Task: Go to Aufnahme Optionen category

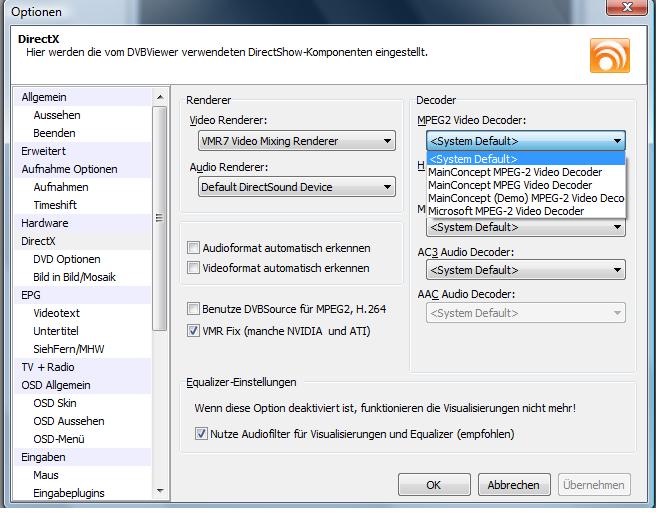Action: (x=69, y=169)
